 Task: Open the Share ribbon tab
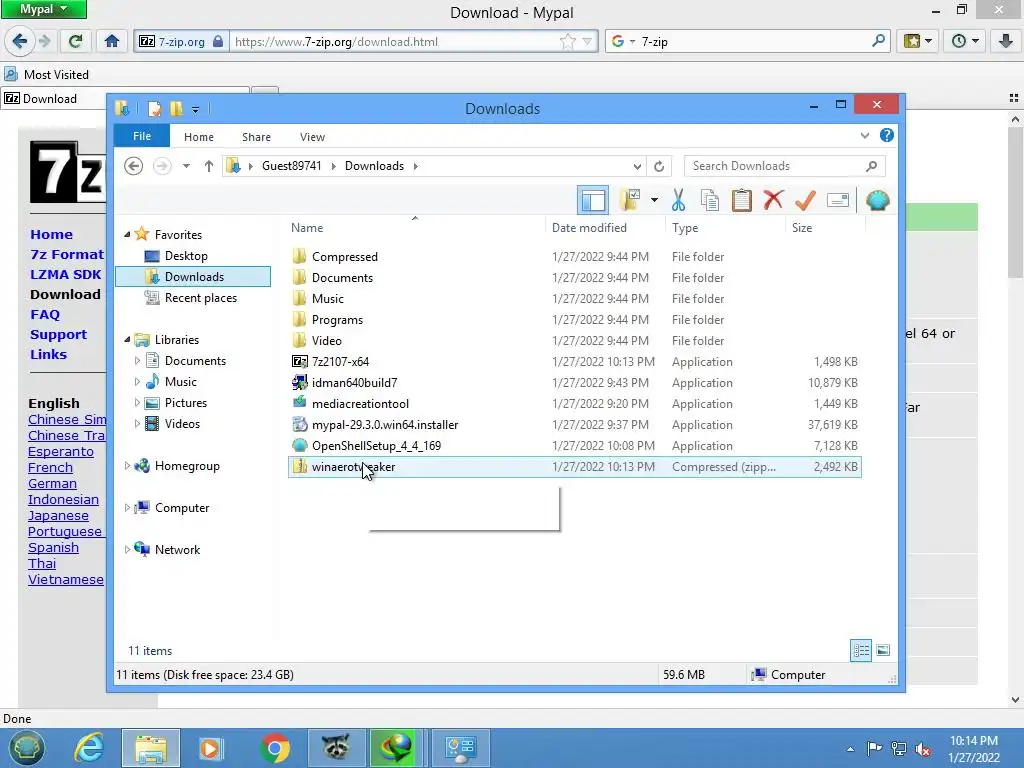(x=256, y=136)
